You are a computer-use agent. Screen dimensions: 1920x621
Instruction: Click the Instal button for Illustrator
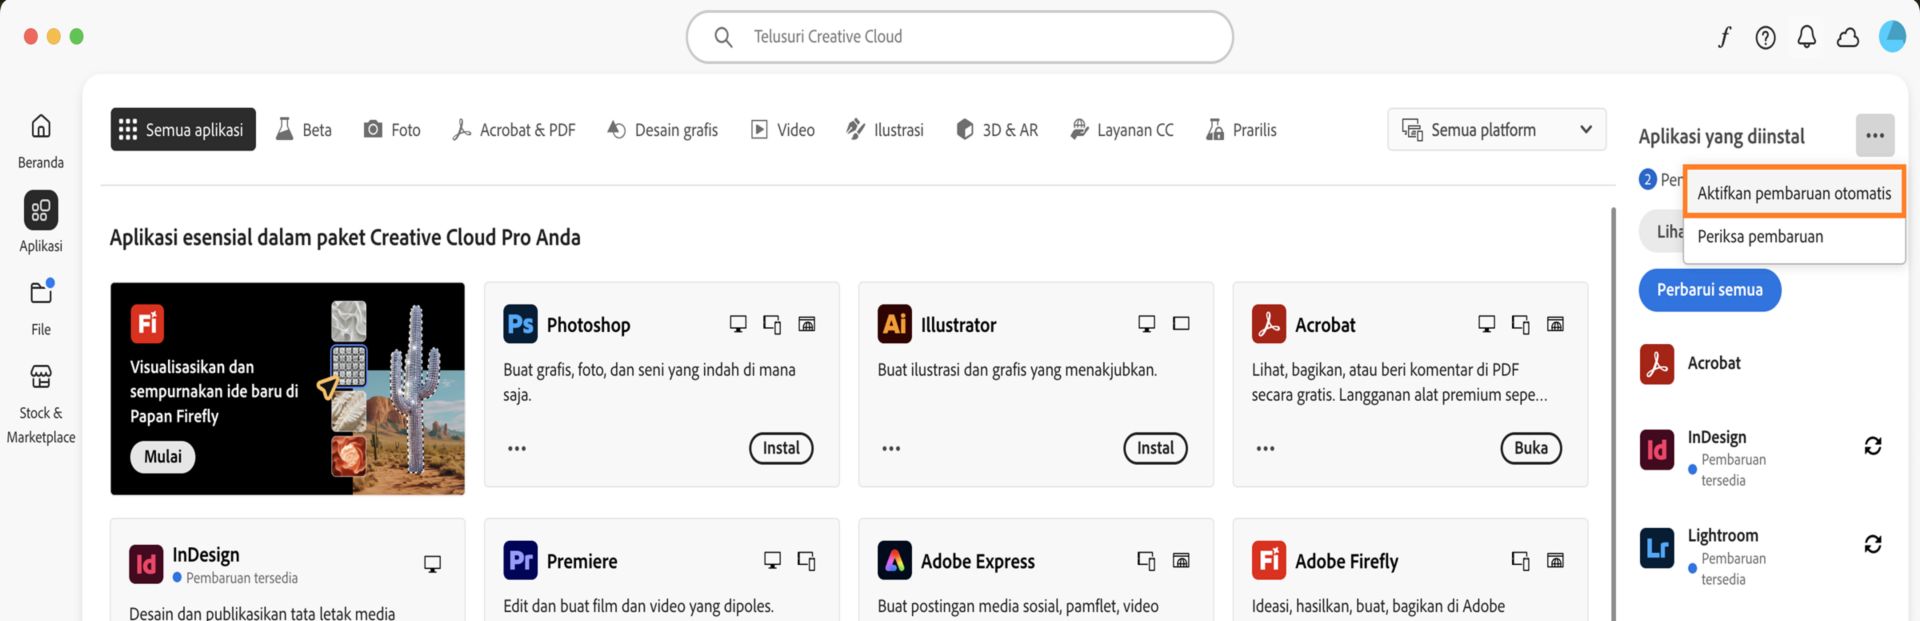(1155, 448)
